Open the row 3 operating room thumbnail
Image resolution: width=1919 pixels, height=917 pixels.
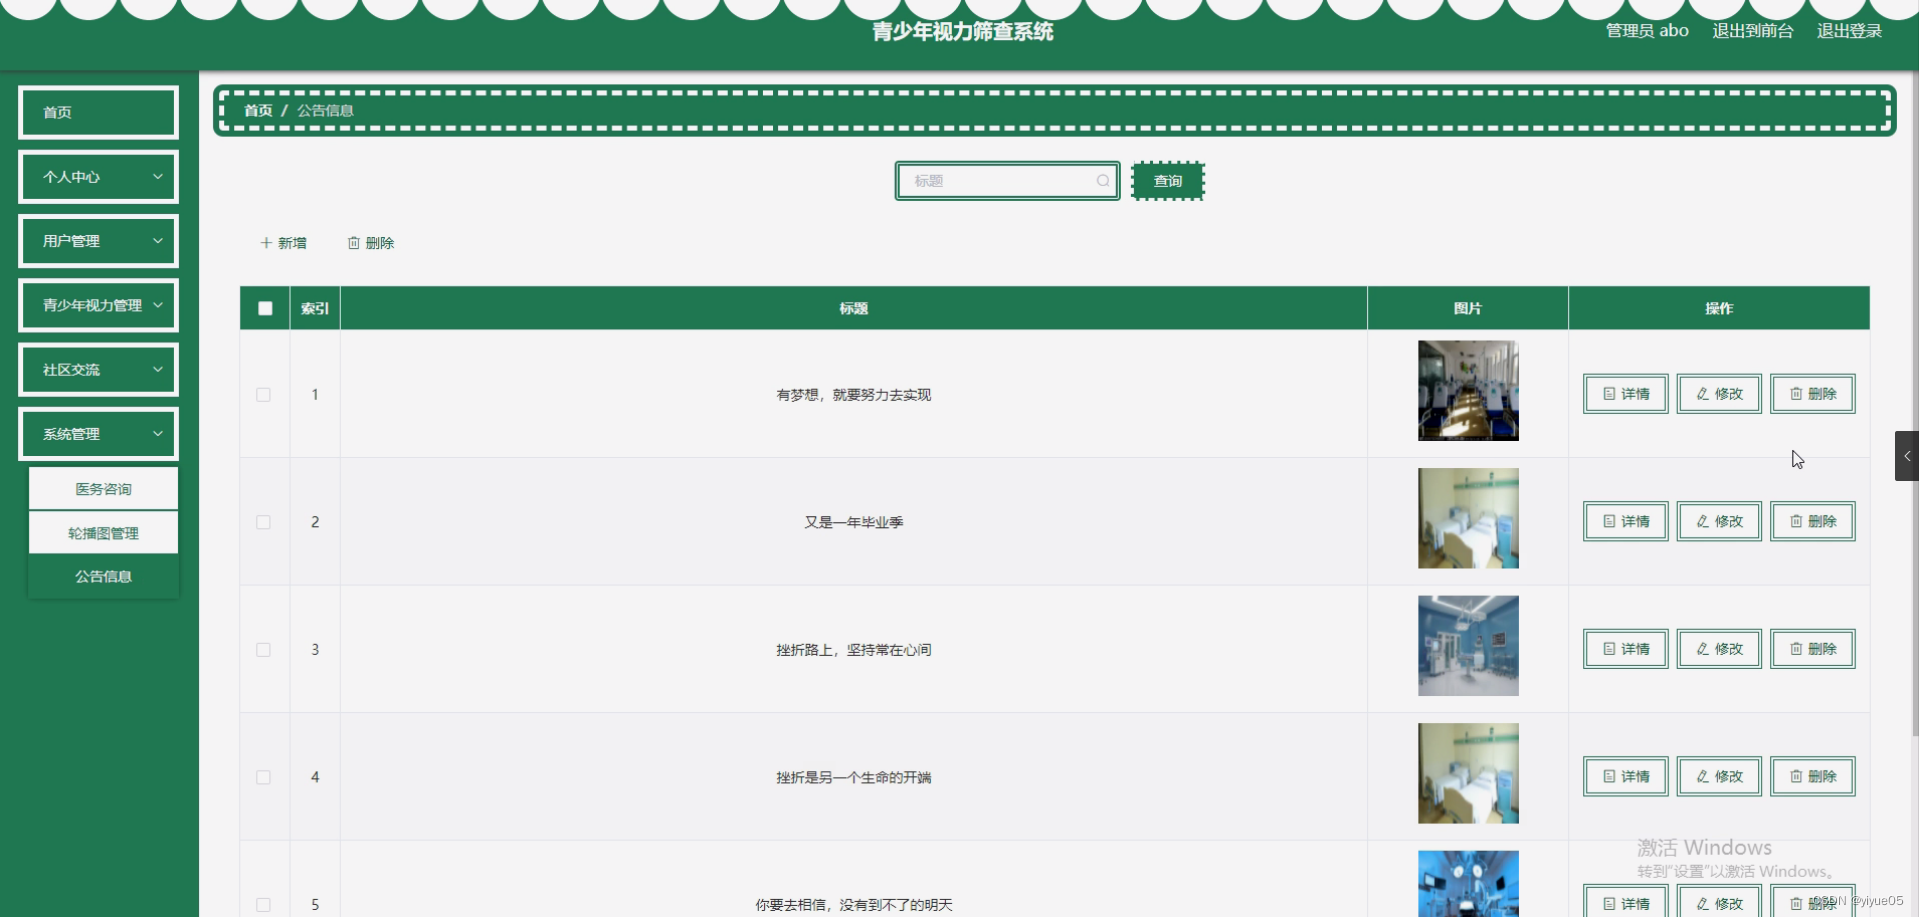coord(1468,646)
